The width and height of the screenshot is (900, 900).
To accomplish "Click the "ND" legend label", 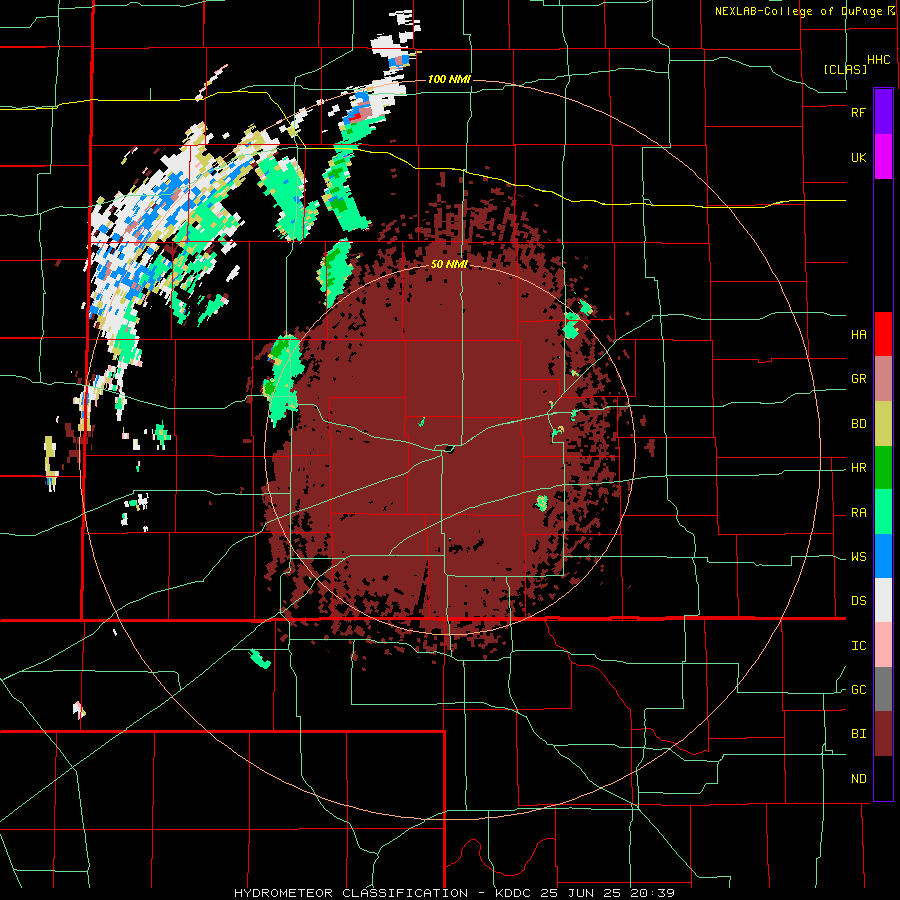I will click(858, 779).
